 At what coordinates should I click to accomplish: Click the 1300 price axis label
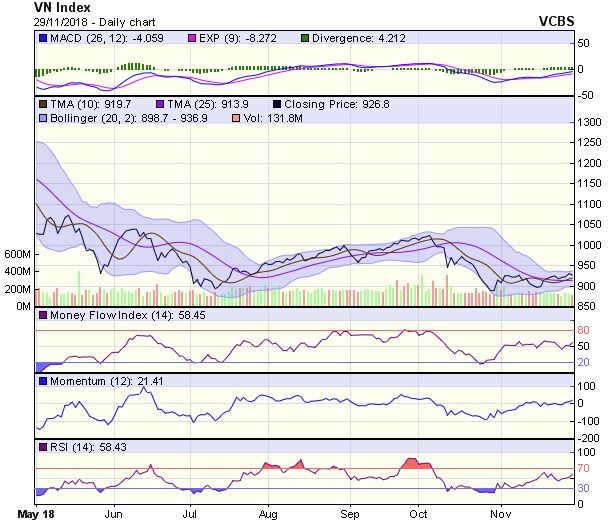[587, 122]
